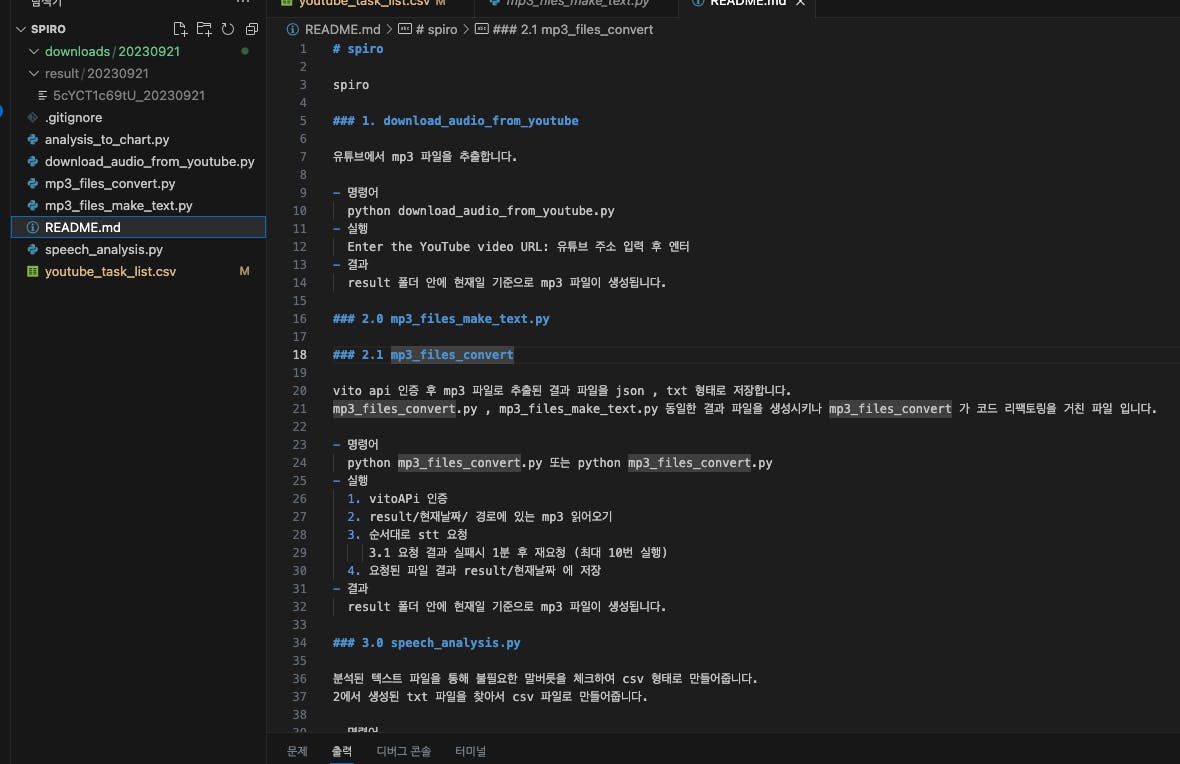Click the New File icon in explorer header
1180x764 pixels.
click(180, 29)
